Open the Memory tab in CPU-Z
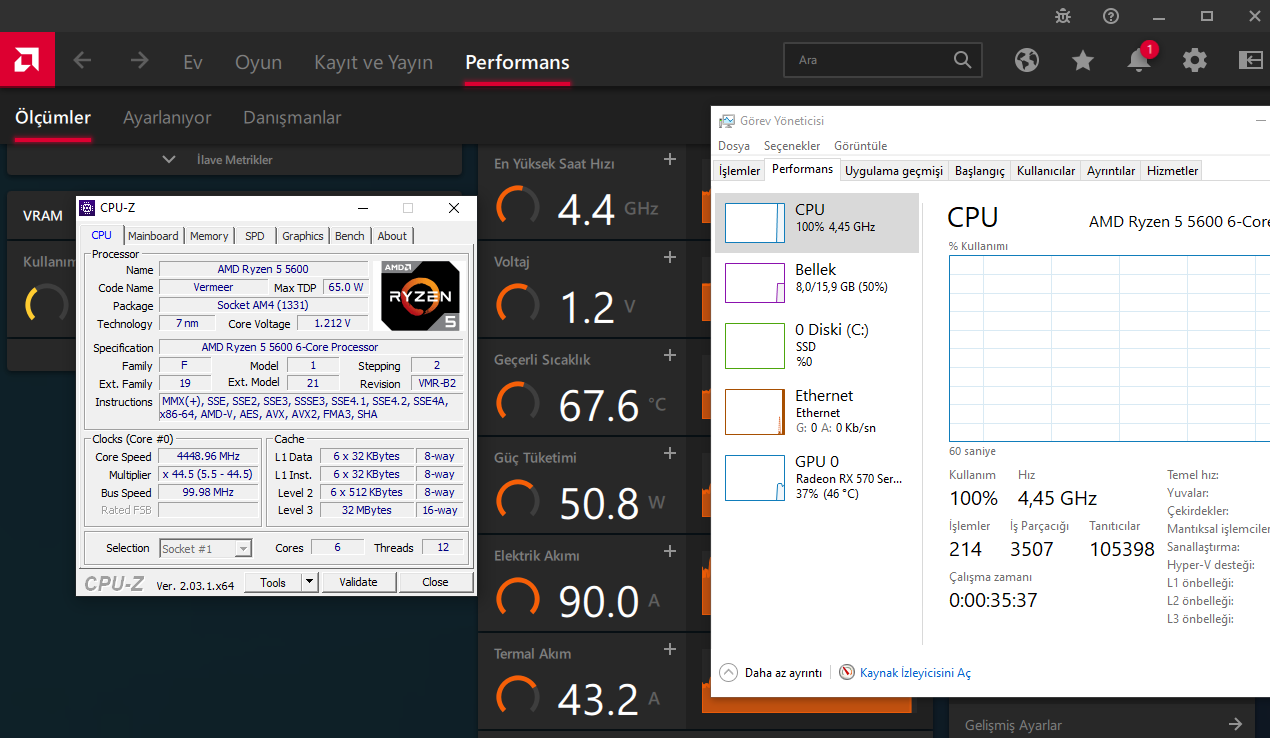This screenshot has width=1270, height=738. pyautogui.click(x=209, y=236)
